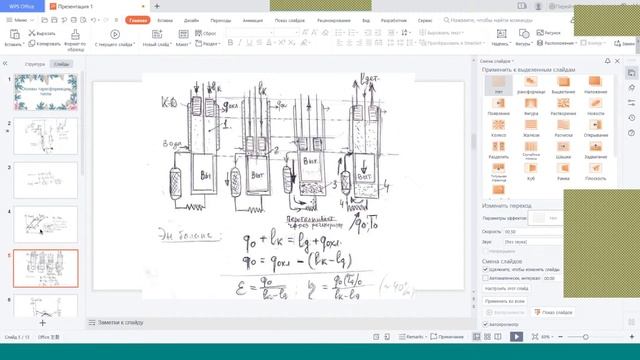Select the Нет transition
The height and width of the screenshot is (360, 640).
click(x=498, y=85)
